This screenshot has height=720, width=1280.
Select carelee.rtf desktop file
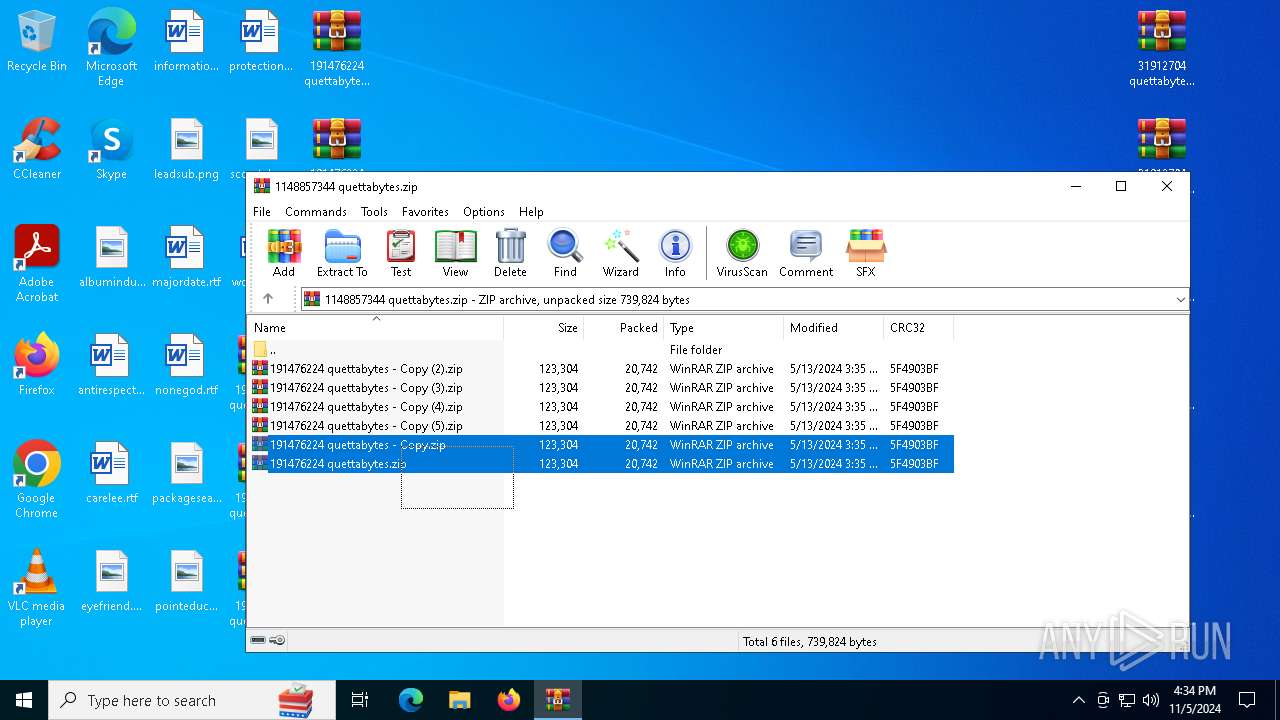(111, 473)
